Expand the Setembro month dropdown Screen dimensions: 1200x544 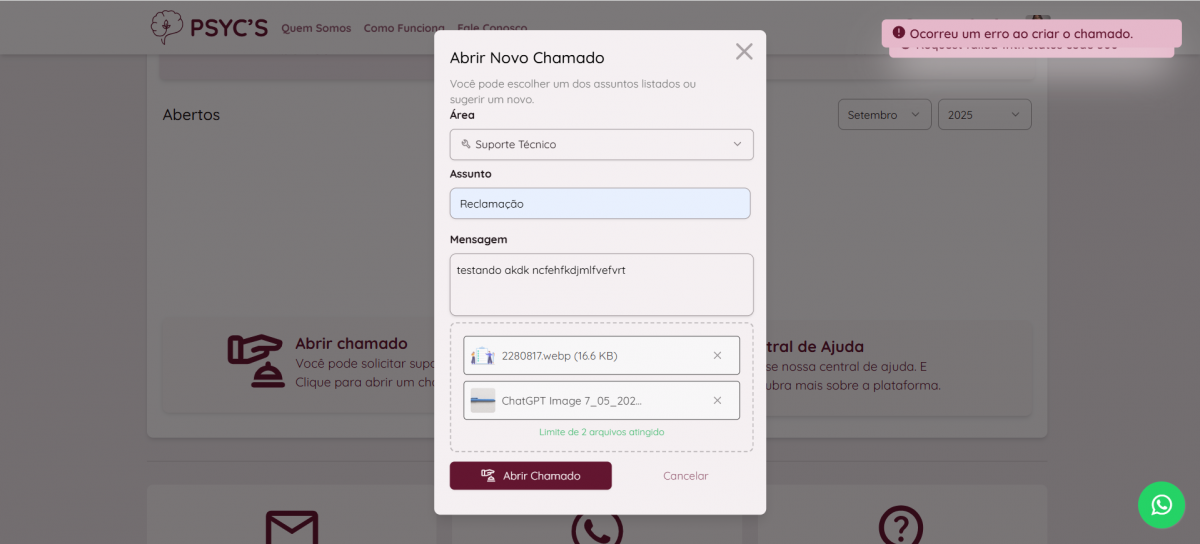884,115
